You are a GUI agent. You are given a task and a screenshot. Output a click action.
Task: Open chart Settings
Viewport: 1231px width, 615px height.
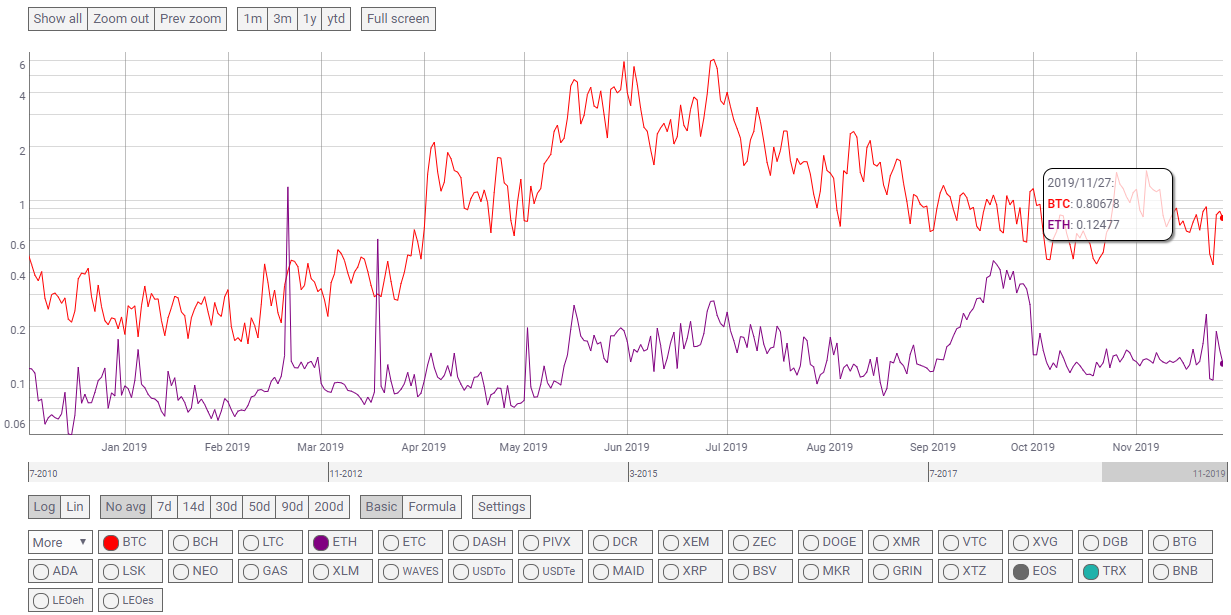coord(501,507)
